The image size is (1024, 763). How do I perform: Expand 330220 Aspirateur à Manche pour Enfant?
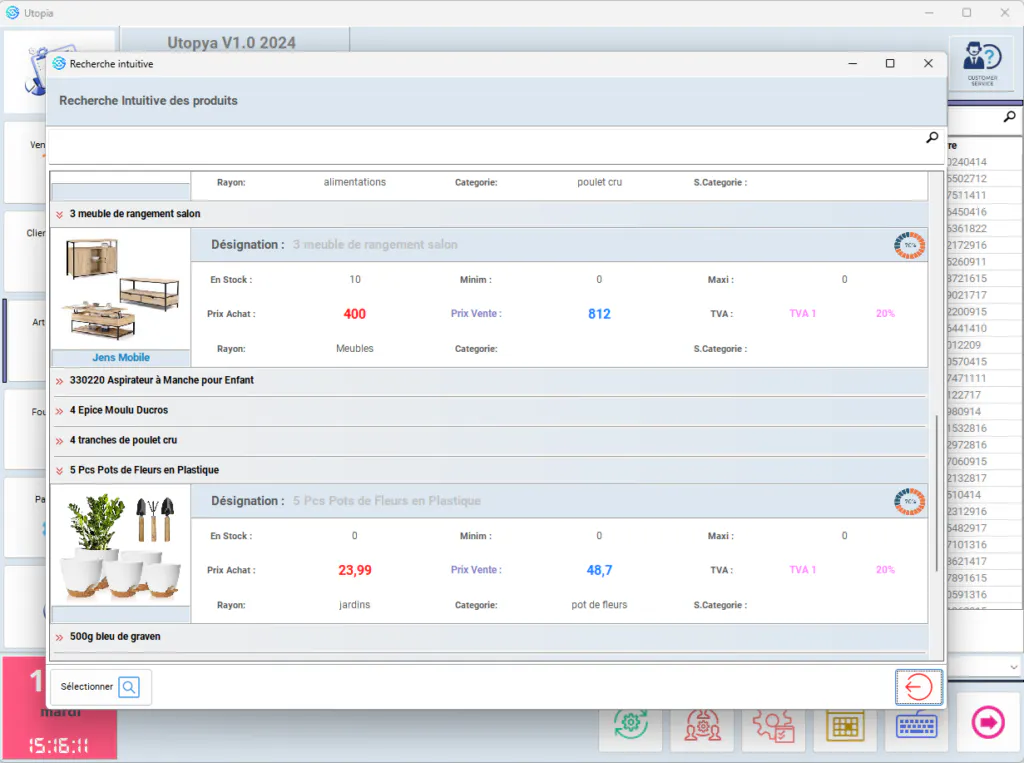(x=59, y=381)
